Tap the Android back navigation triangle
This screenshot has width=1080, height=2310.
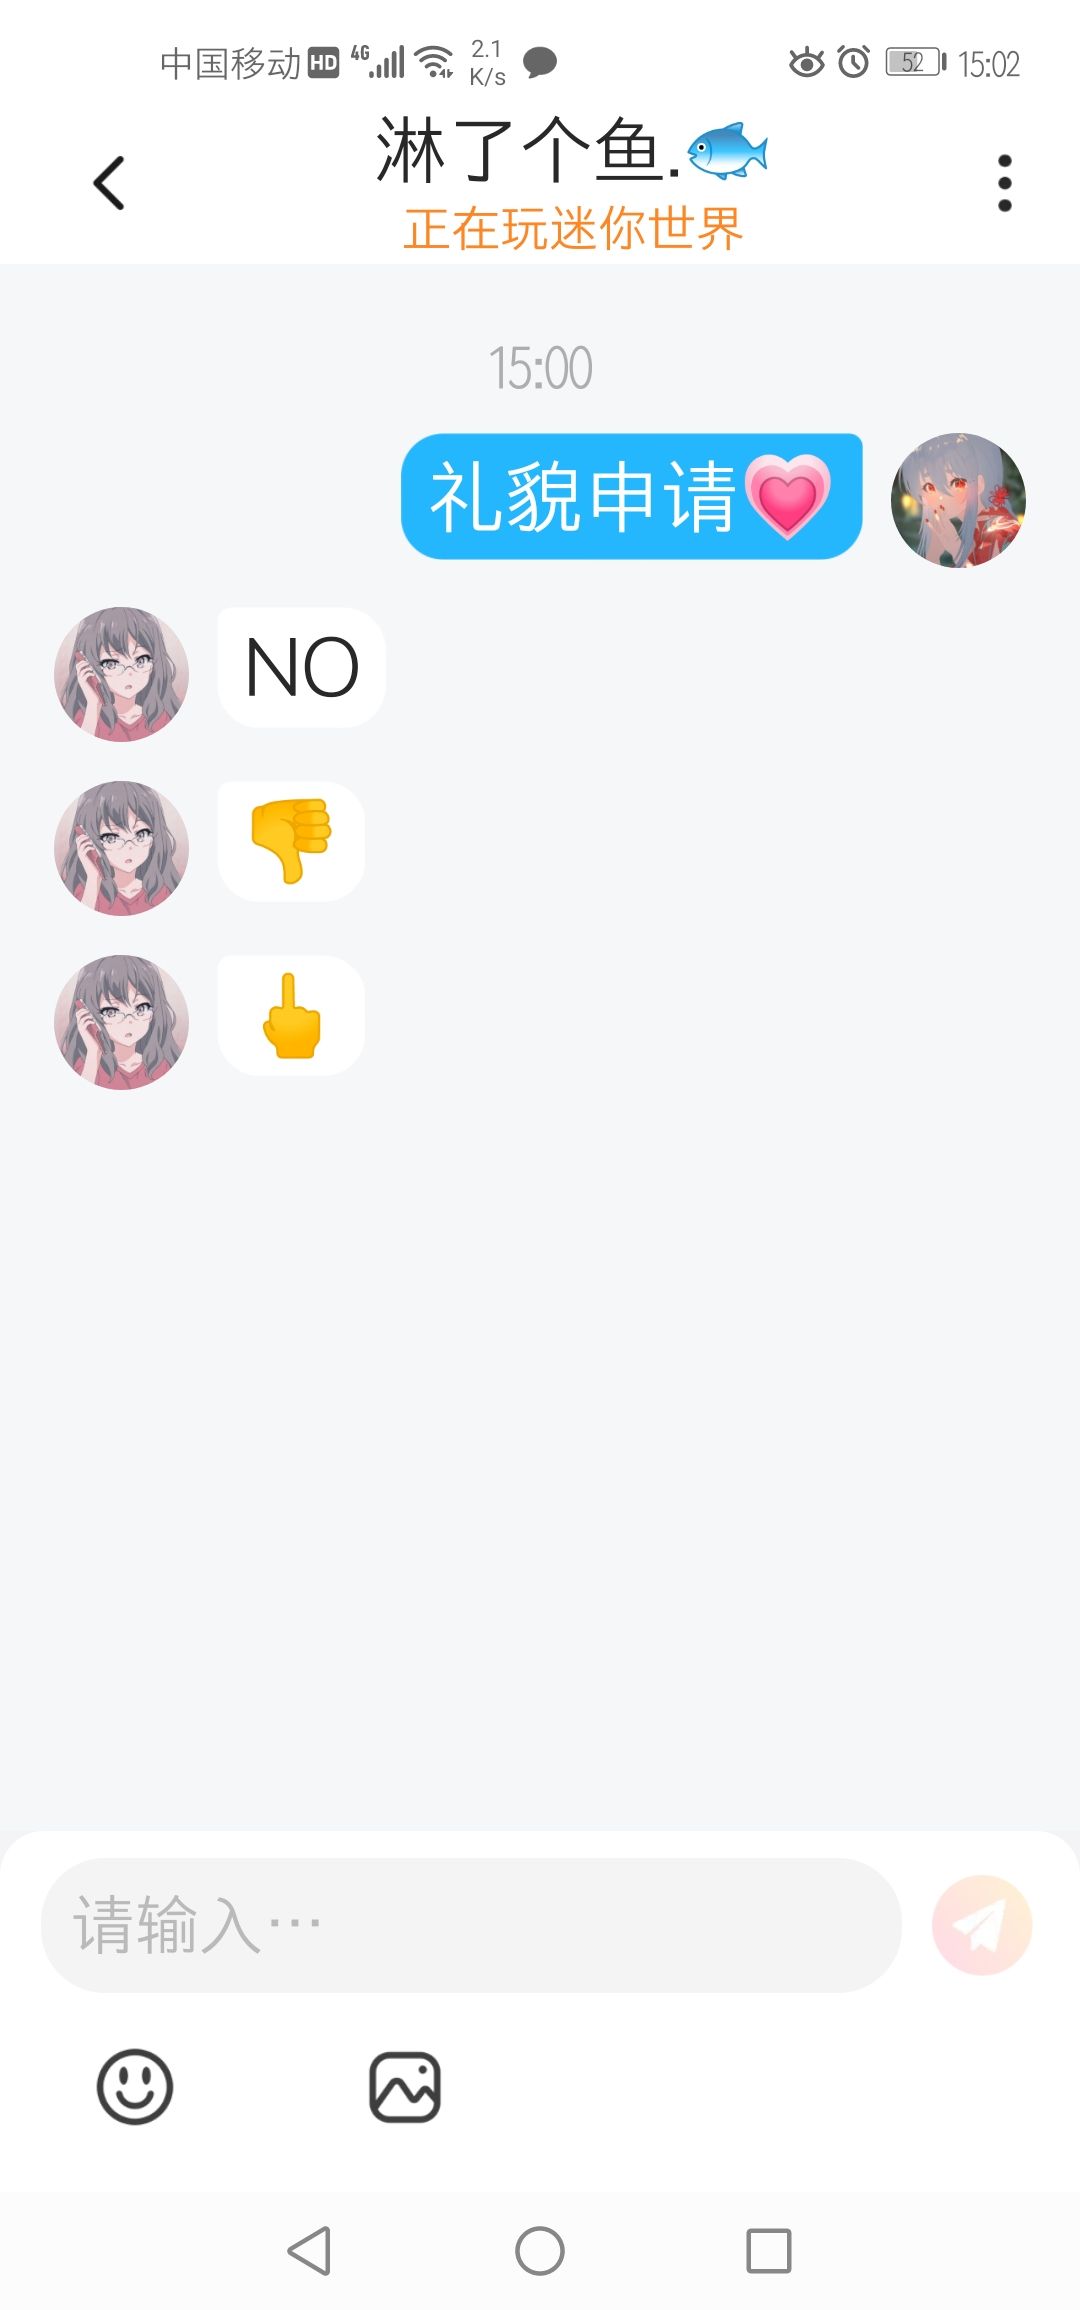point(309,2251)
